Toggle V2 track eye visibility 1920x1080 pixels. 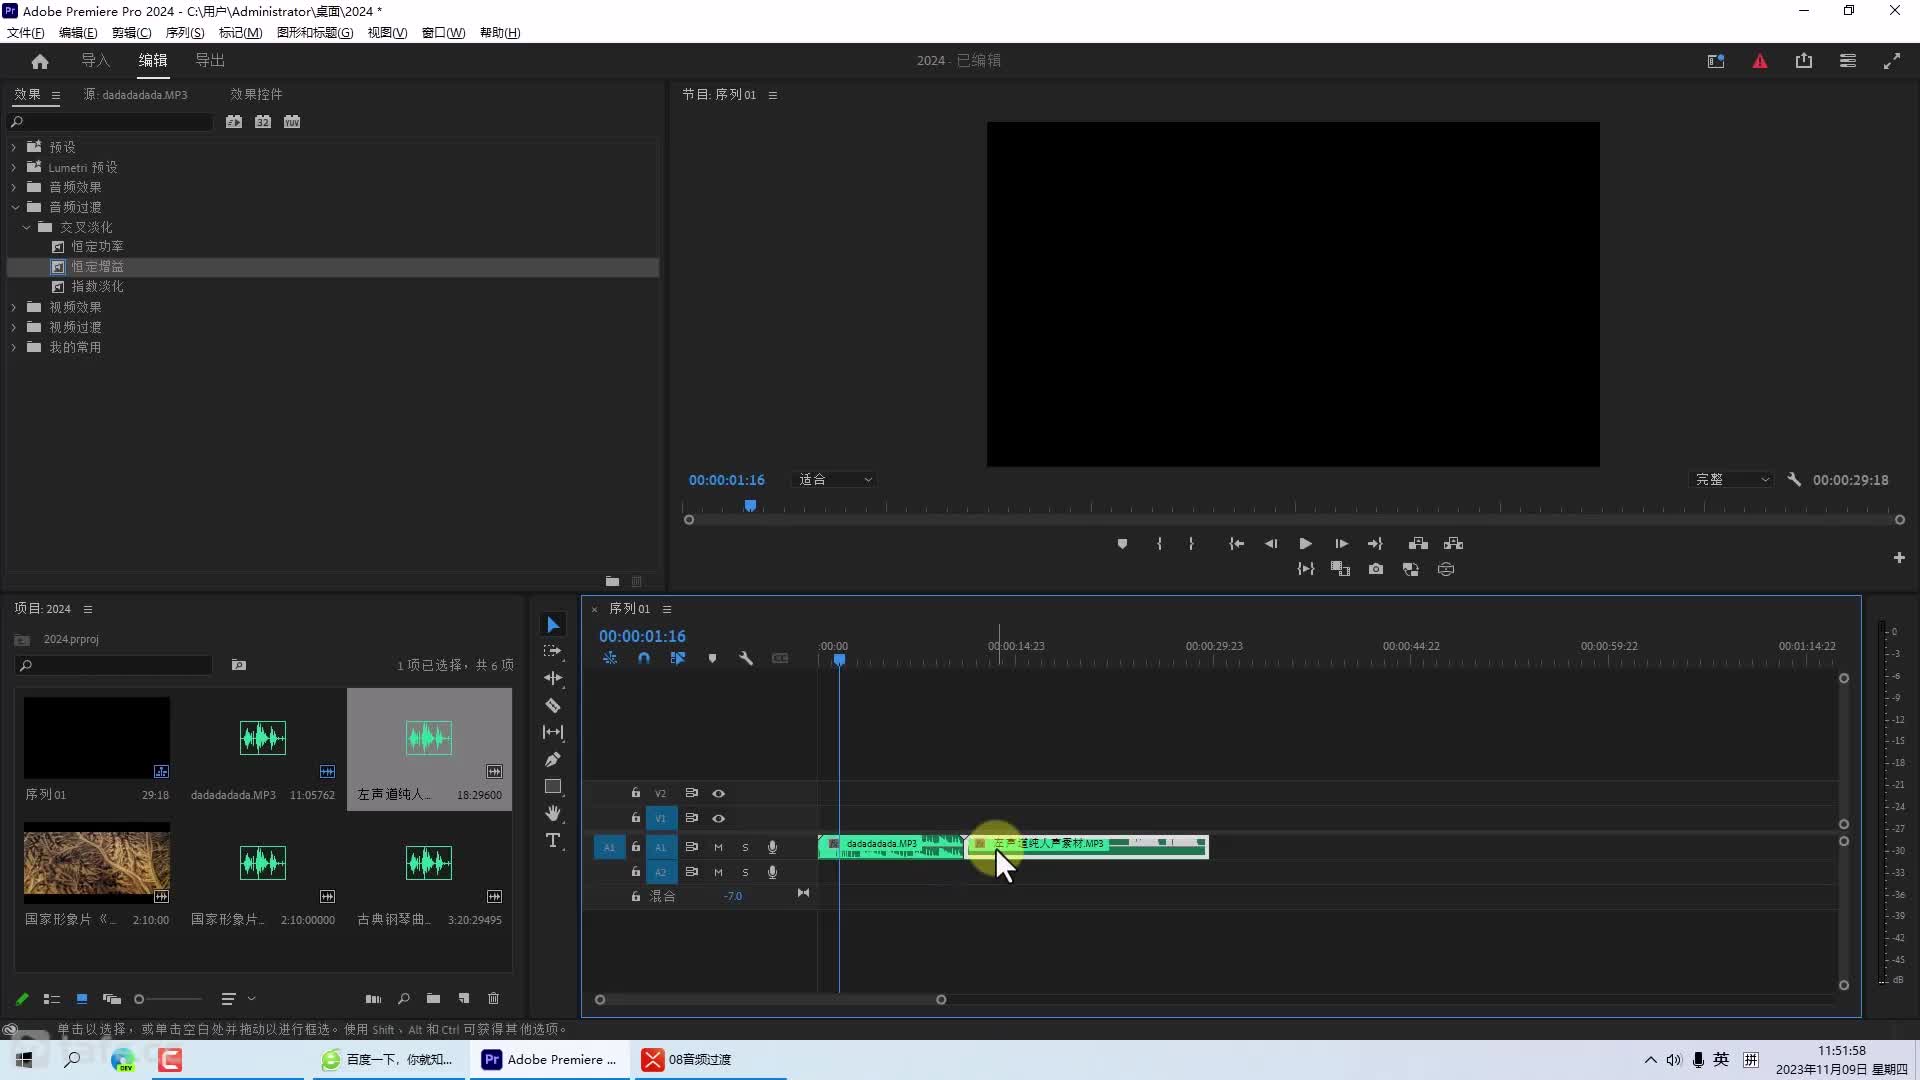click(718, 794)
